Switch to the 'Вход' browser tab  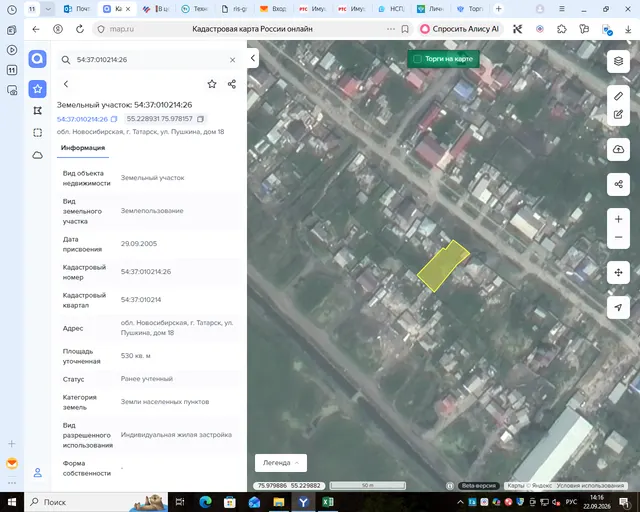pos(273,9)
